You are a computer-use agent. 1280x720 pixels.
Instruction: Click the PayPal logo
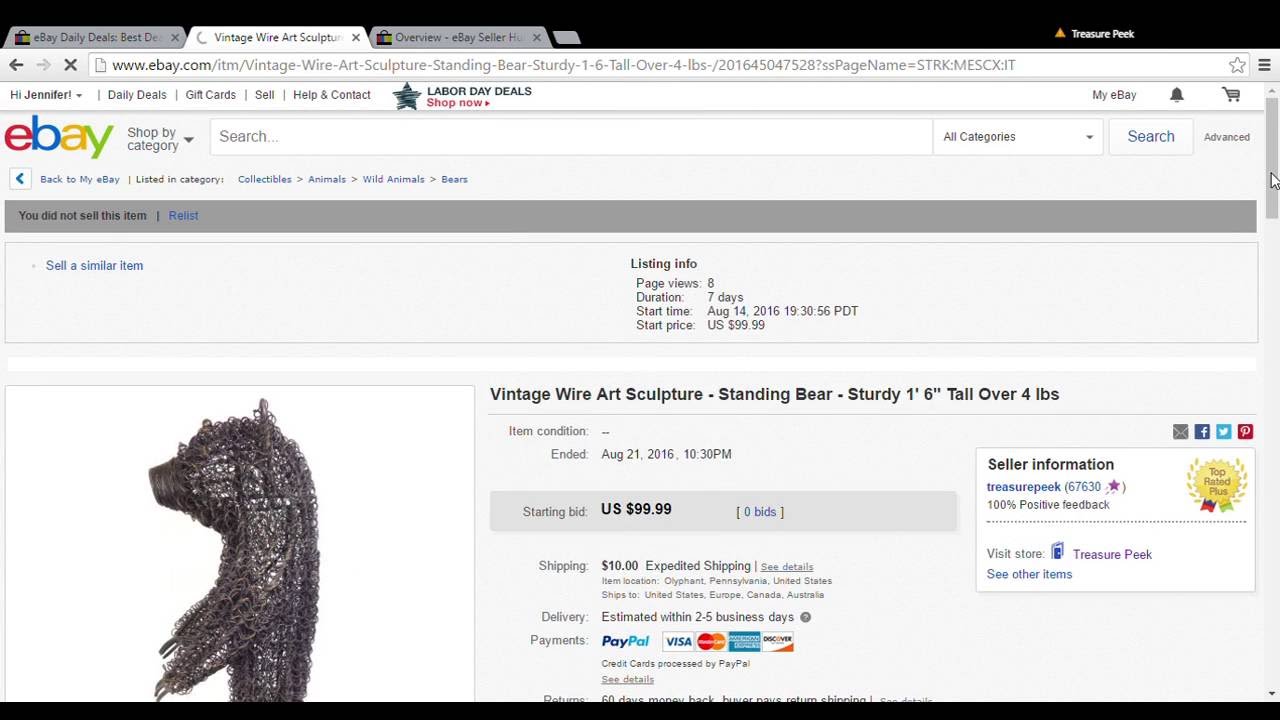click(625, 642)
